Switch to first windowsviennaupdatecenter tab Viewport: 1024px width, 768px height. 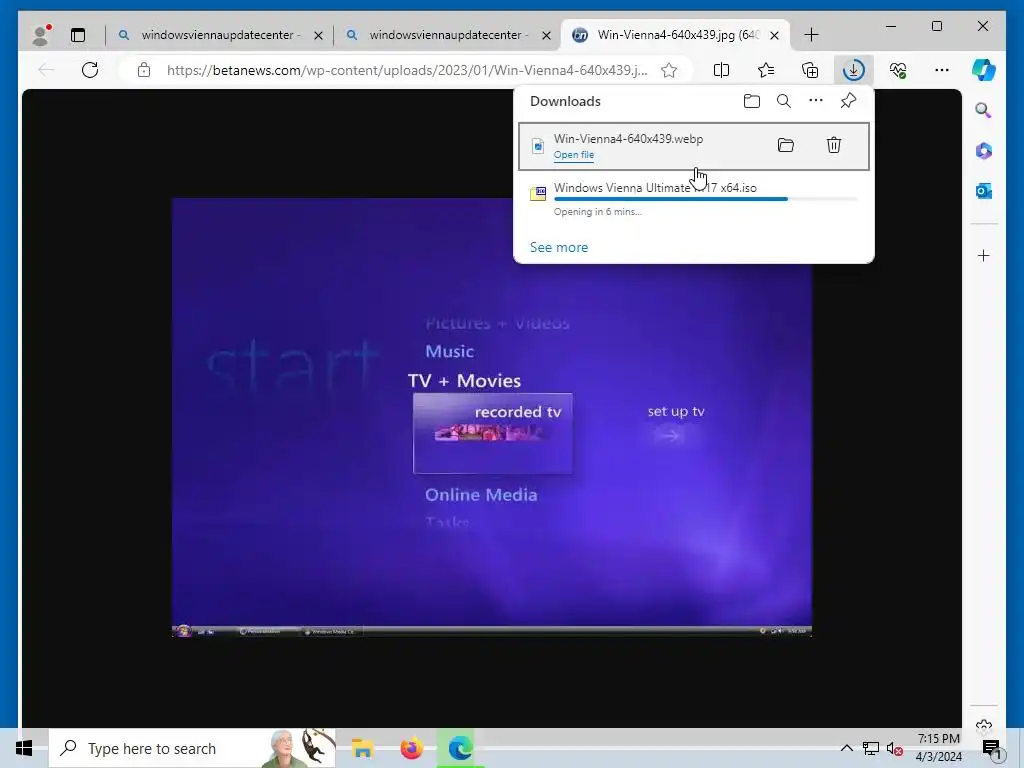click(x=221, y=35)
